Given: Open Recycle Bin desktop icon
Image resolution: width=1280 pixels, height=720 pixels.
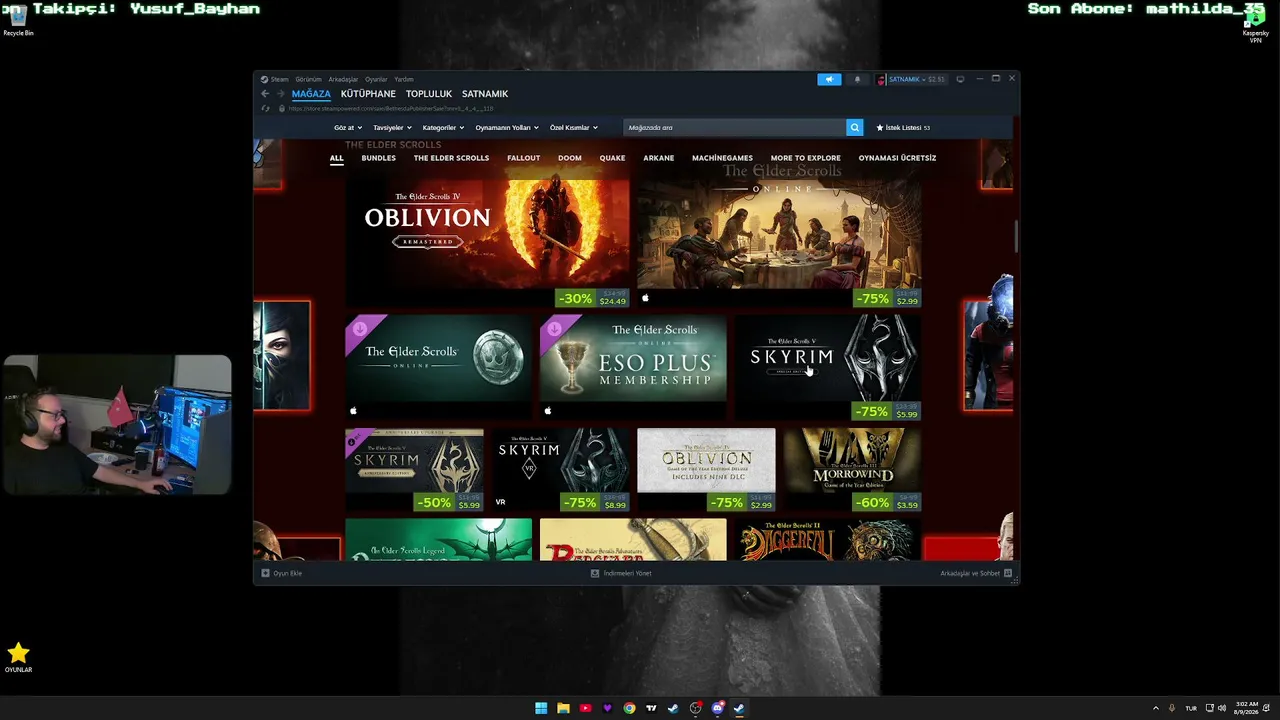Looking at the screenshot, I should tap(18, 20).
